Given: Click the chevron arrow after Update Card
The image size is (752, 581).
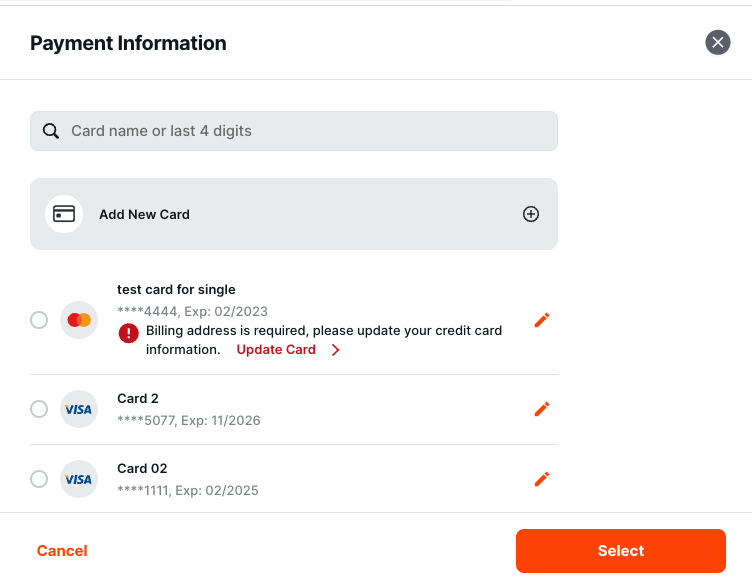Looking at the screenshot, I should click(x=335, y=350).
